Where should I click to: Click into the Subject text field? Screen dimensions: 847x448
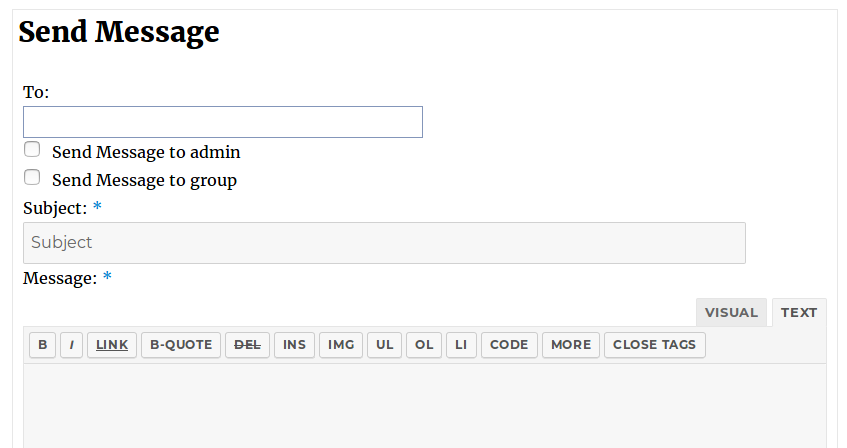click(x=384, y=243)
